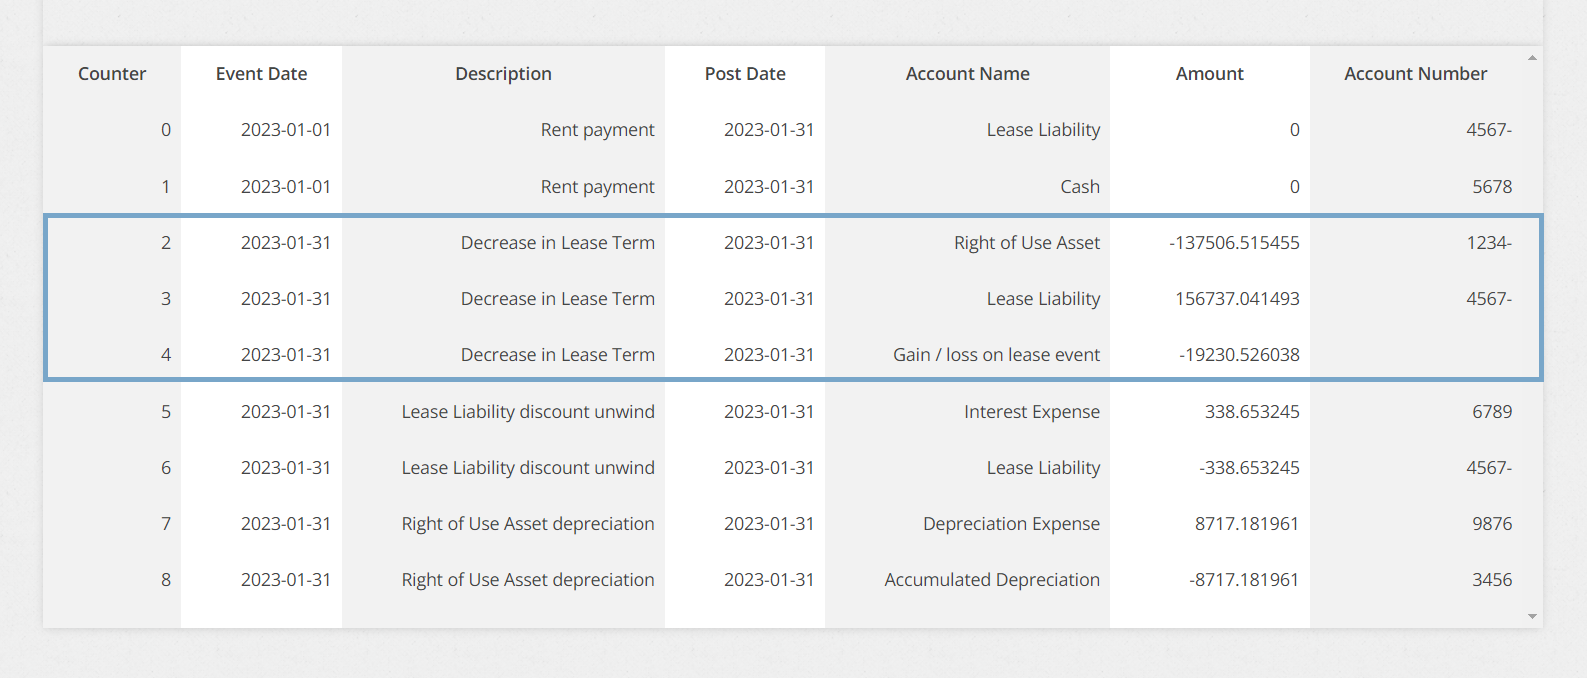Select Counter cell 2
The width and height of the screenshot is (1587, 678).
[166, 243]
